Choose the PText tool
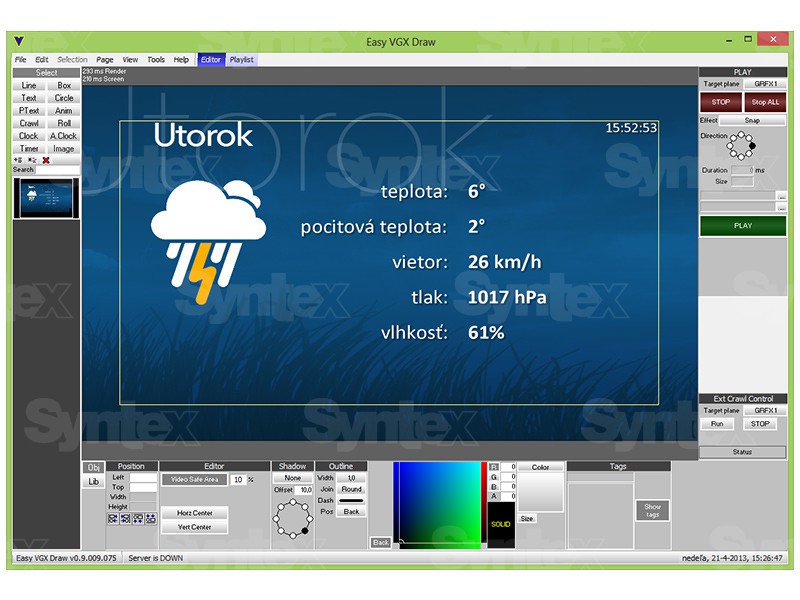This screenshot has width=800, height=600. click(29, 111)
